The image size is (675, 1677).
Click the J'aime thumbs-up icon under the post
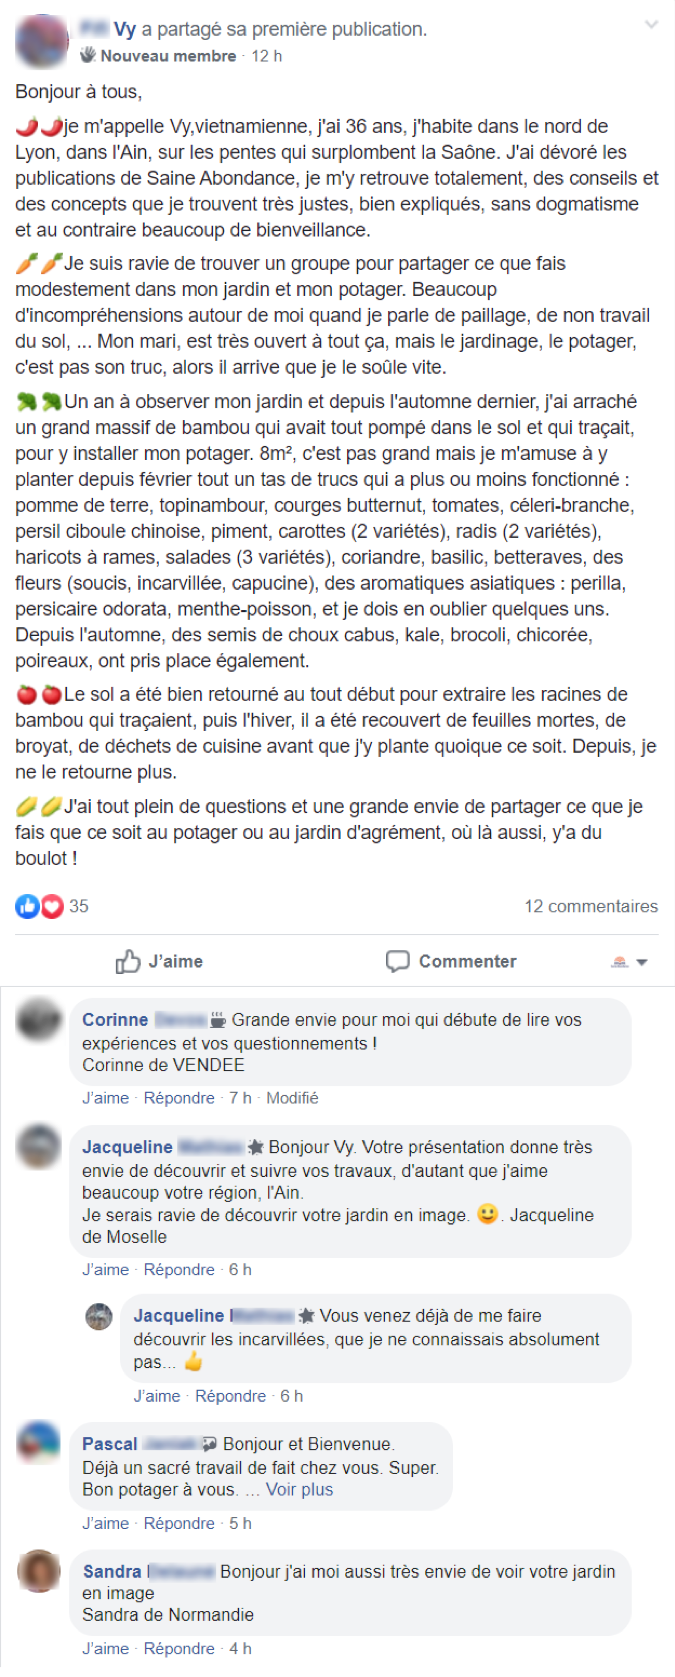coord(128,961)
